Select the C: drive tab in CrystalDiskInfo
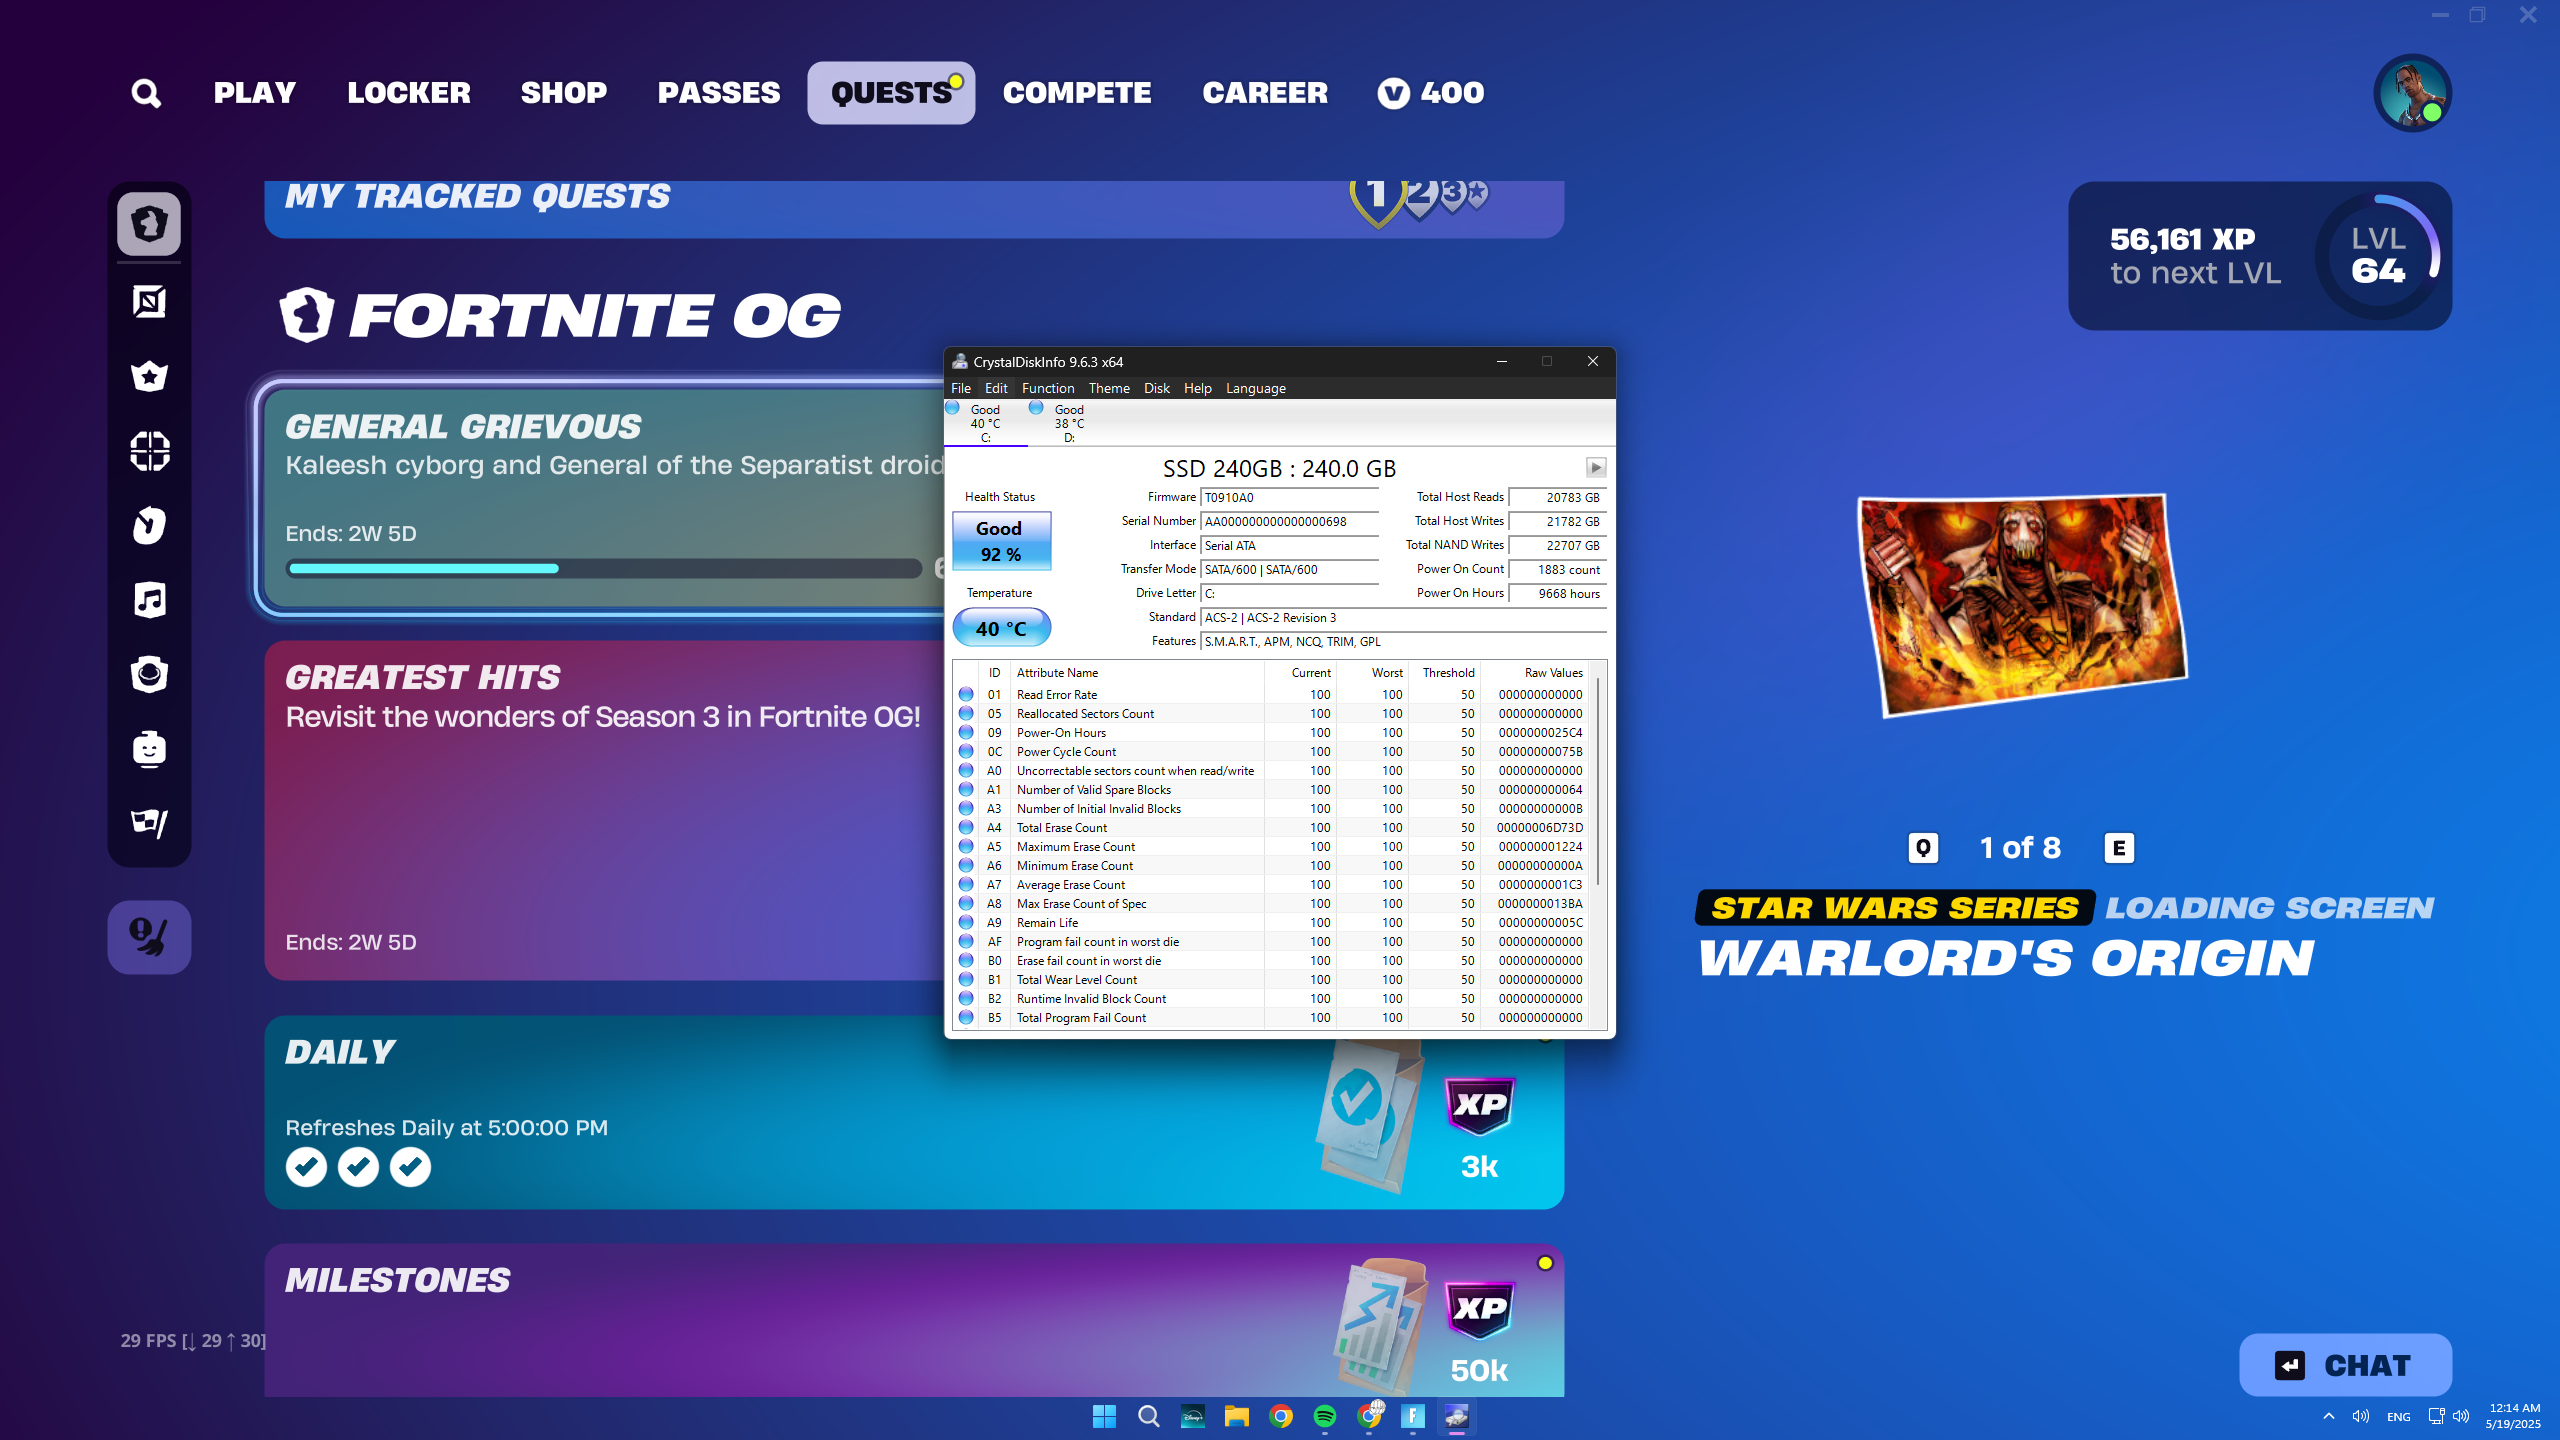Viewport: 2560px width, 1440px height. click(985, 423)
